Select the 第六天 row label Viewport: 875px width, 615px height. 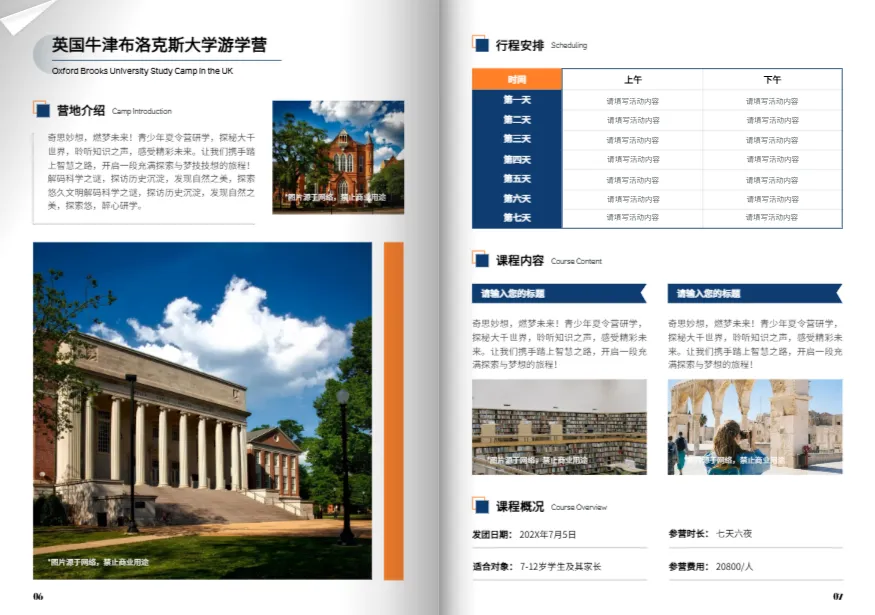(x=517, y=199)
